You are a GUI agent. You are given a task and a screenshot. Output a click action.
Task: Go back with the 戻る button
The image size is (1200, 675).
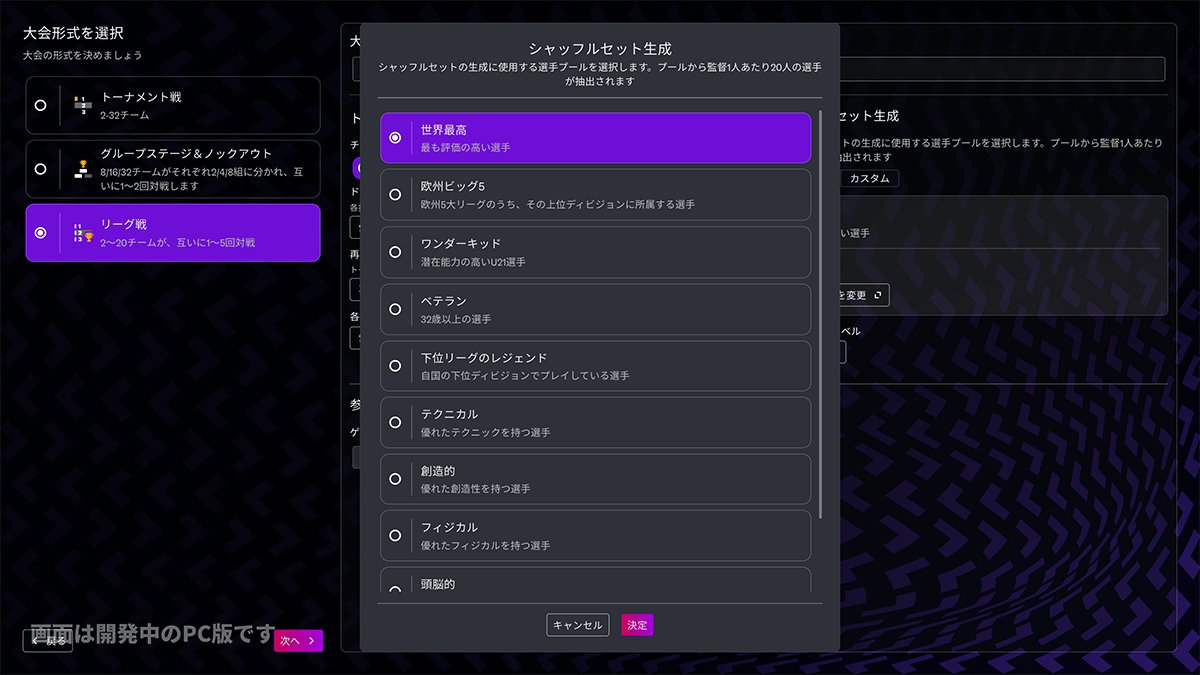click(48, 641)
